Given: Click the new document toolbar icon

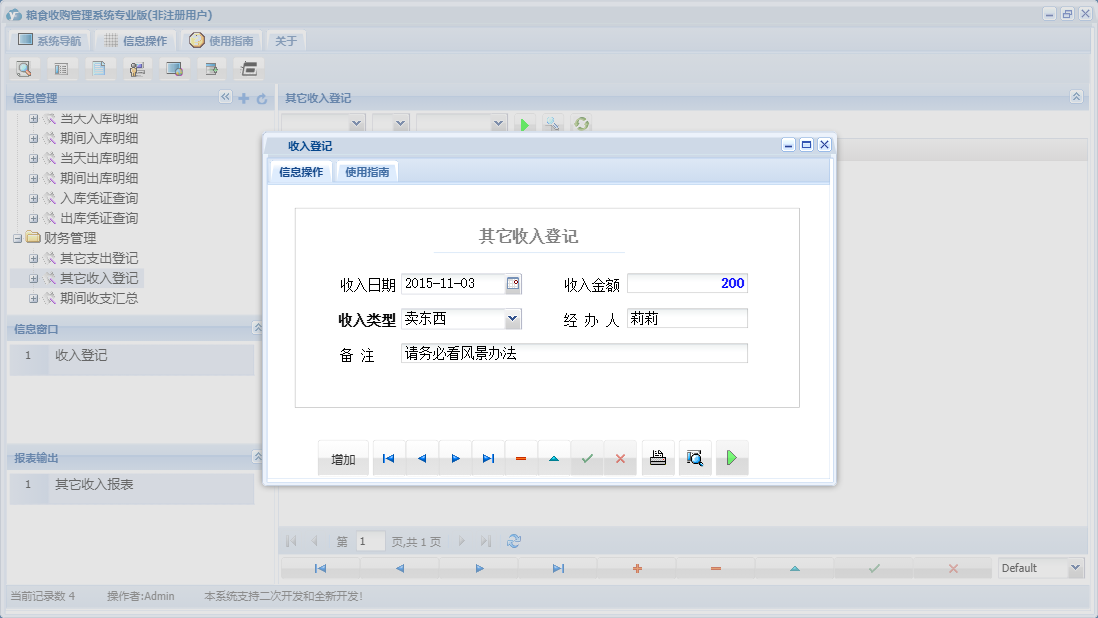Looking at the screenshot, I should [x=100, y=68].
